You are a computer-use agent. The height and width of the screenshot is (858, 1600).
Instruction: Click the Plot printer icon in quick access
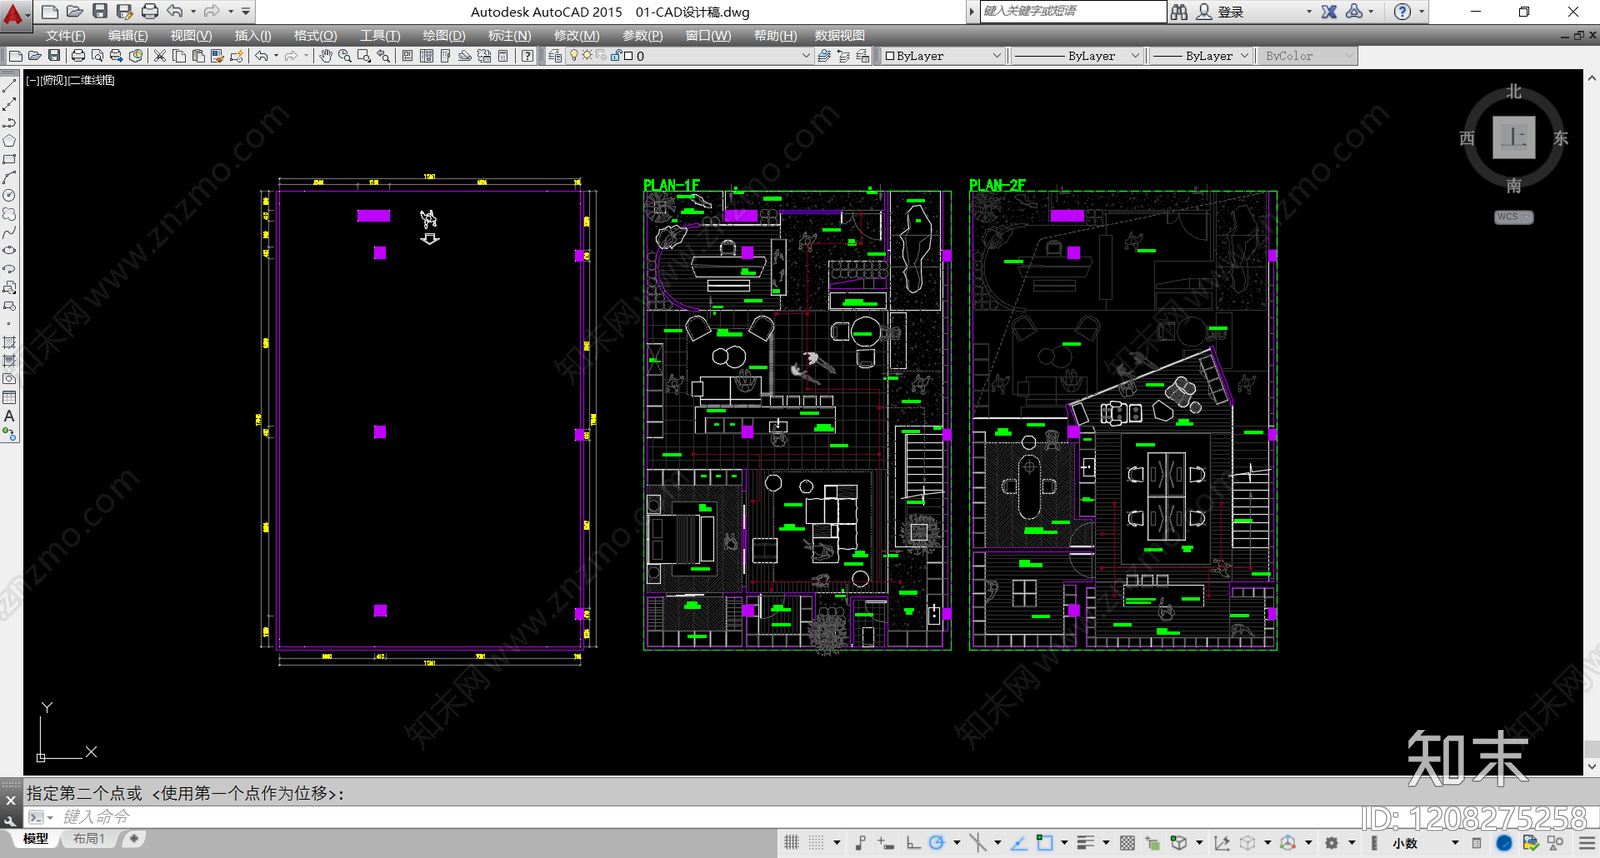coord(150,11)
